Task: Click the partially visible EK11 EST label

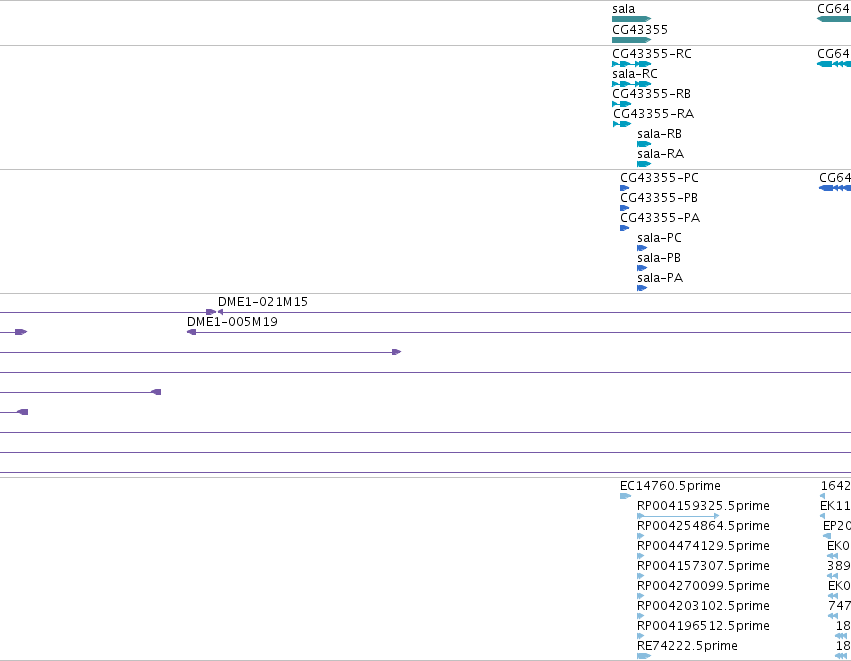Action: 835,506
